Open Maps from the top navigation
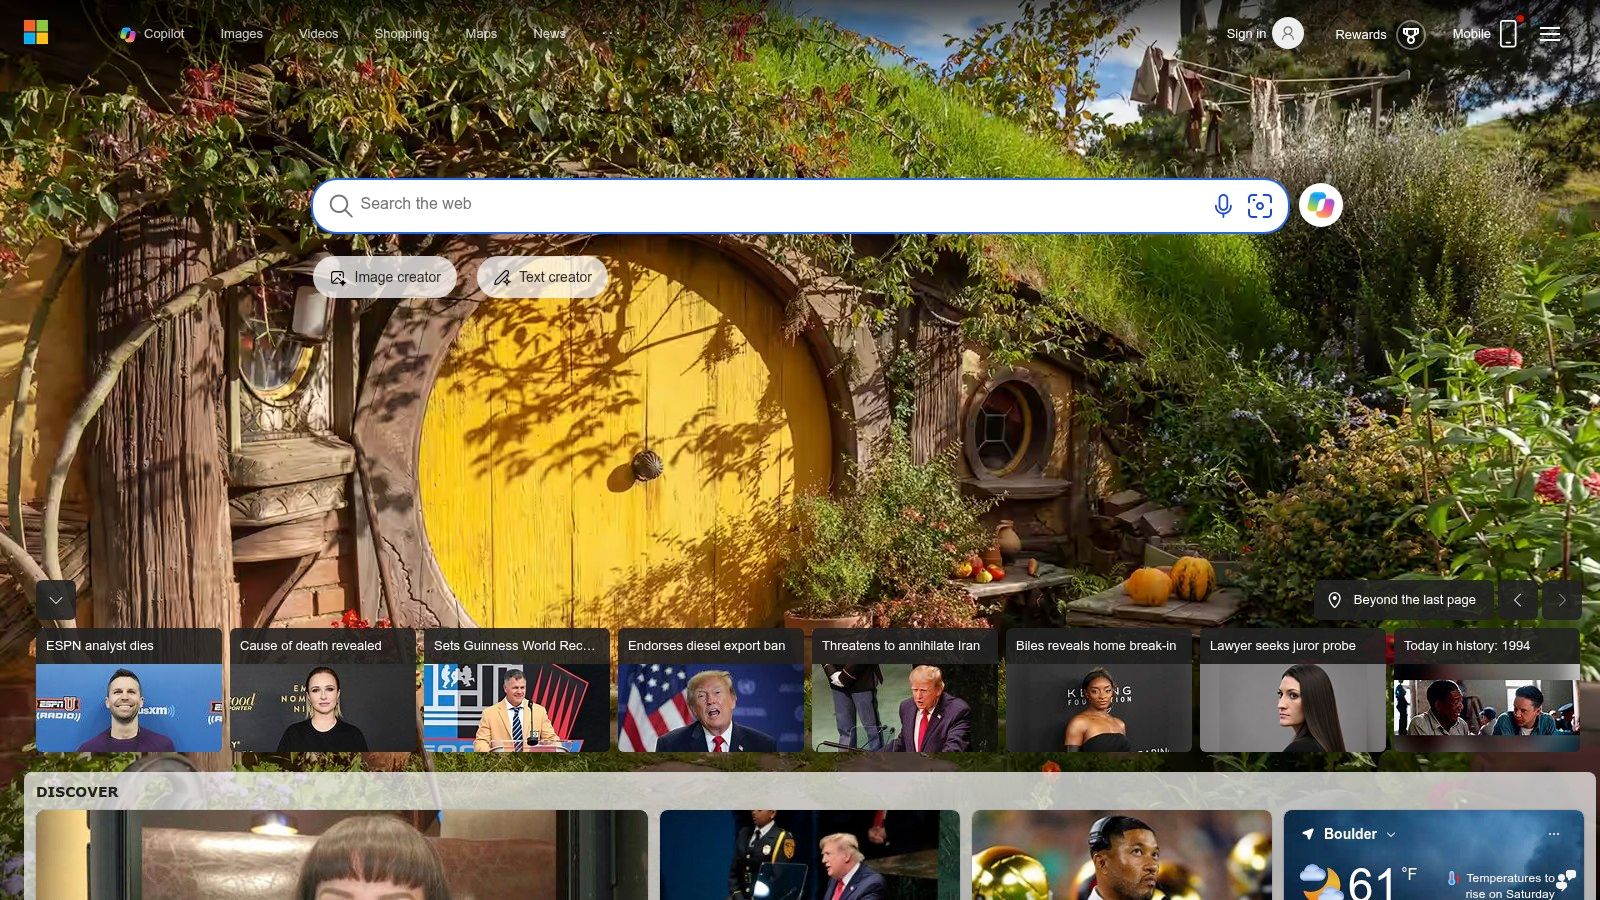1600x900 pixels. click(481, 34)
